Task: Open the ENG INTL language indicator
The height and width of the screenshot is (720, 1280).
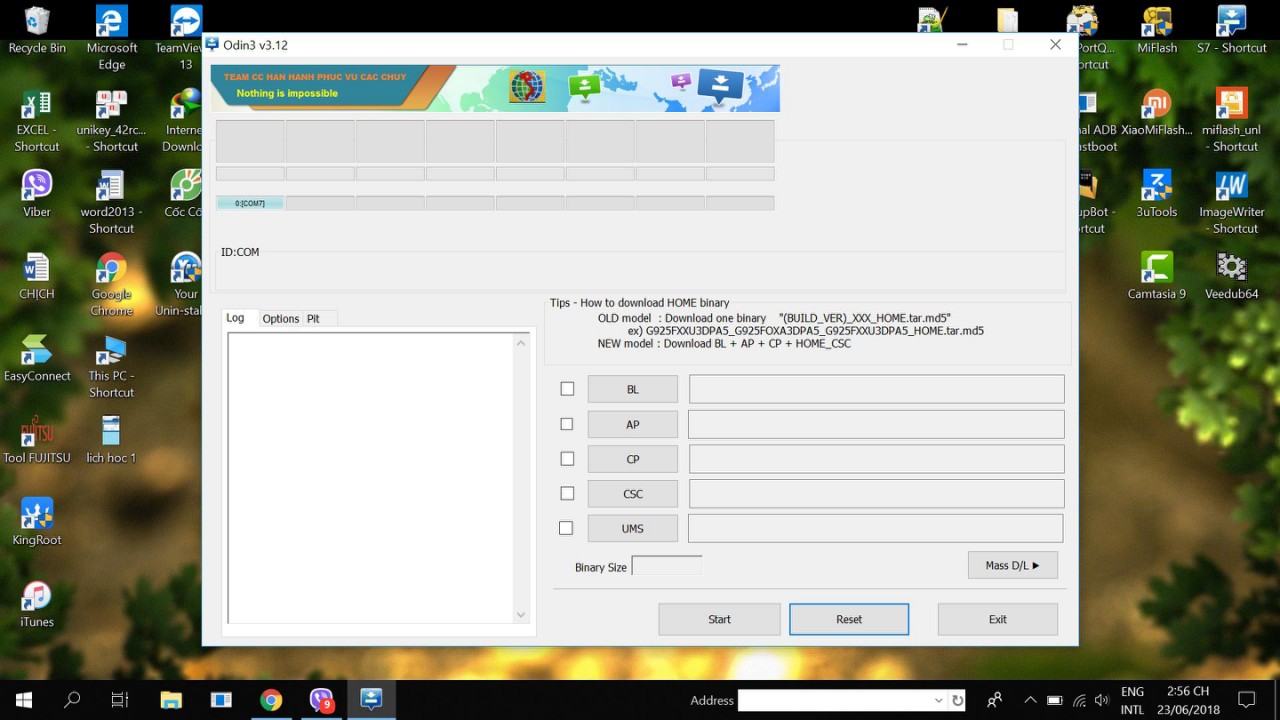Action: pyautogui.click(x=1132, y=700)
